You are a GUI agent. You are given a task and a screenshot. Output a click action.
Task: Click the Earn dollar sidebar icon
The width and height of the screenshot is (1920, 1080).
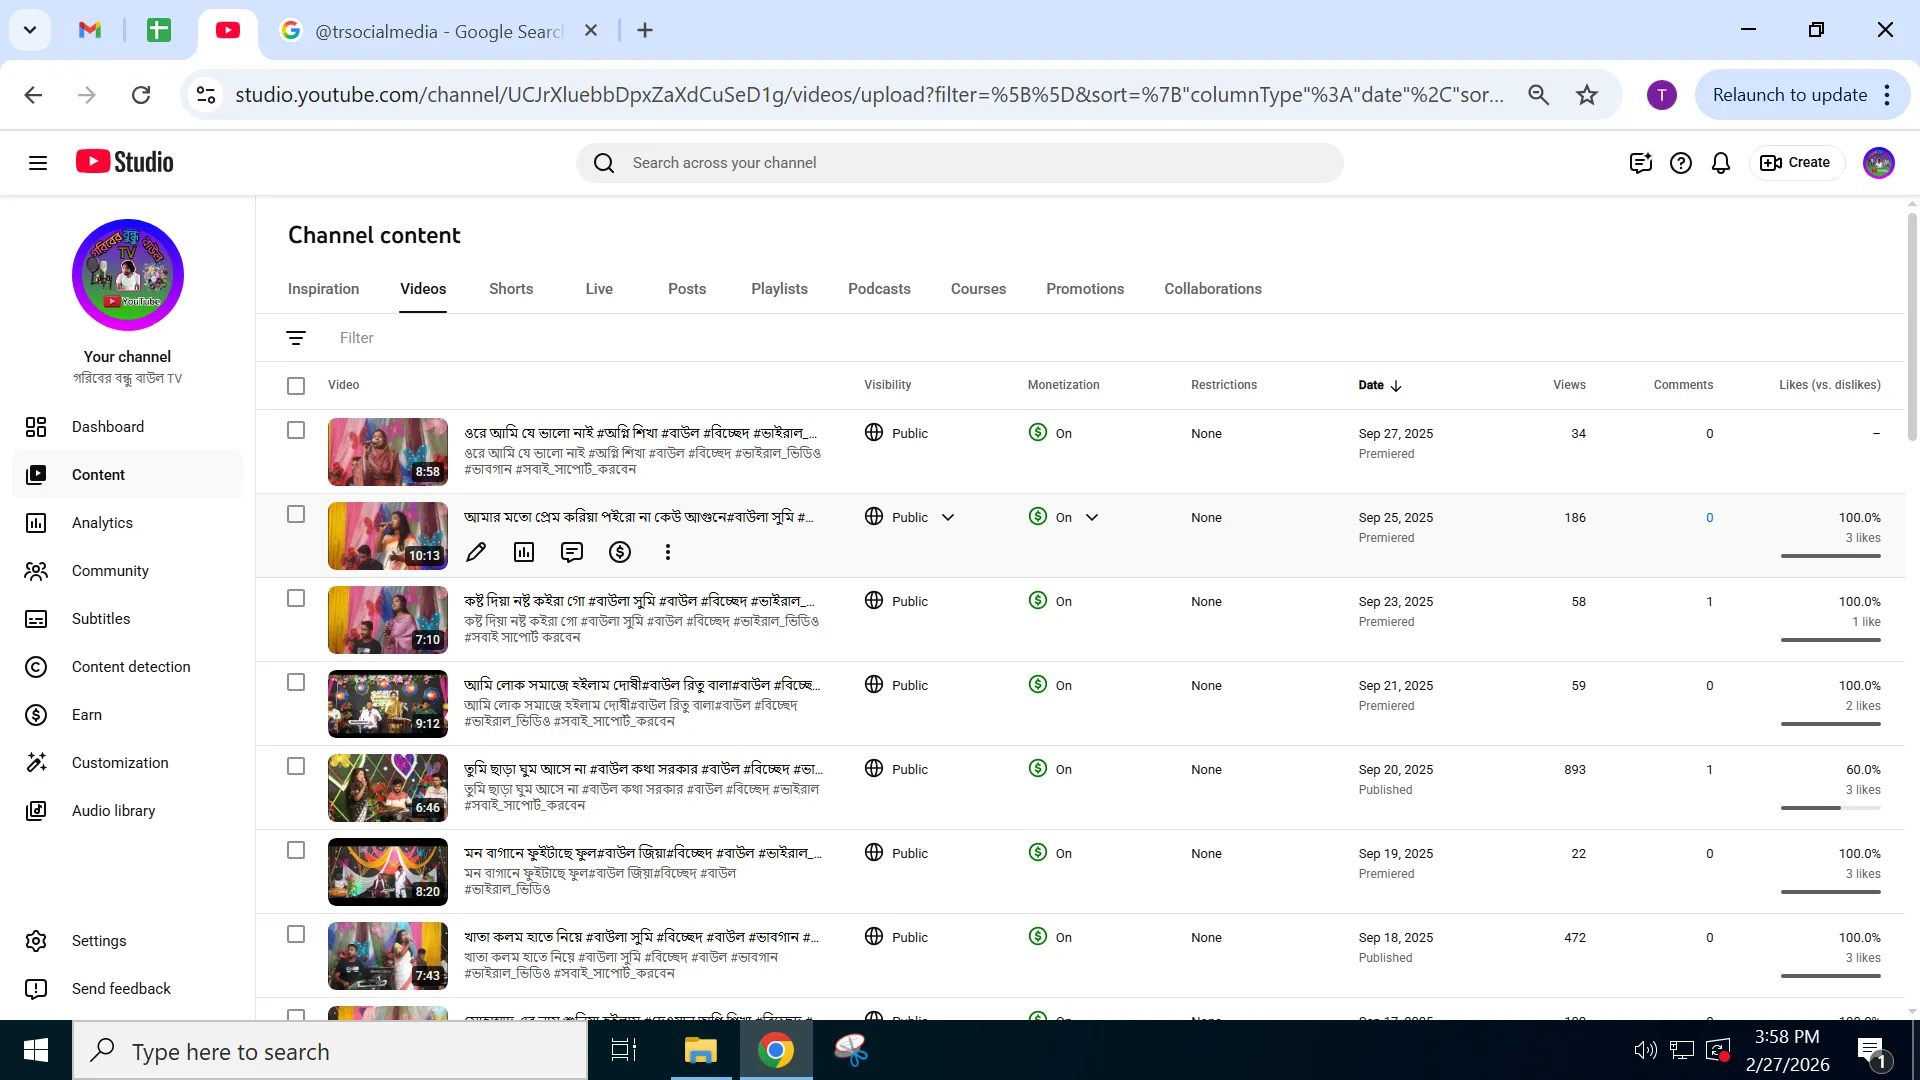pyautogui.click(x=36, y=715)
